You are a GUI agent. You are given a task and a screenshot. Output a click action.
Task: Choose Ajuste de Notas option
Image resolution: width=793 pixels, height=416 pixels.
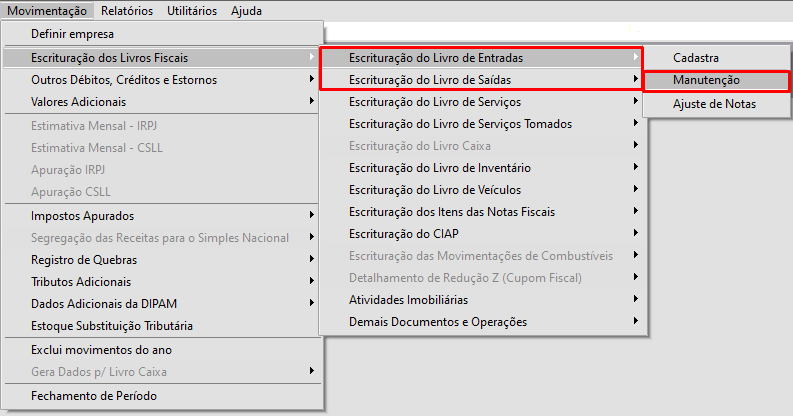pyautogui.click(x=717, y=104)
